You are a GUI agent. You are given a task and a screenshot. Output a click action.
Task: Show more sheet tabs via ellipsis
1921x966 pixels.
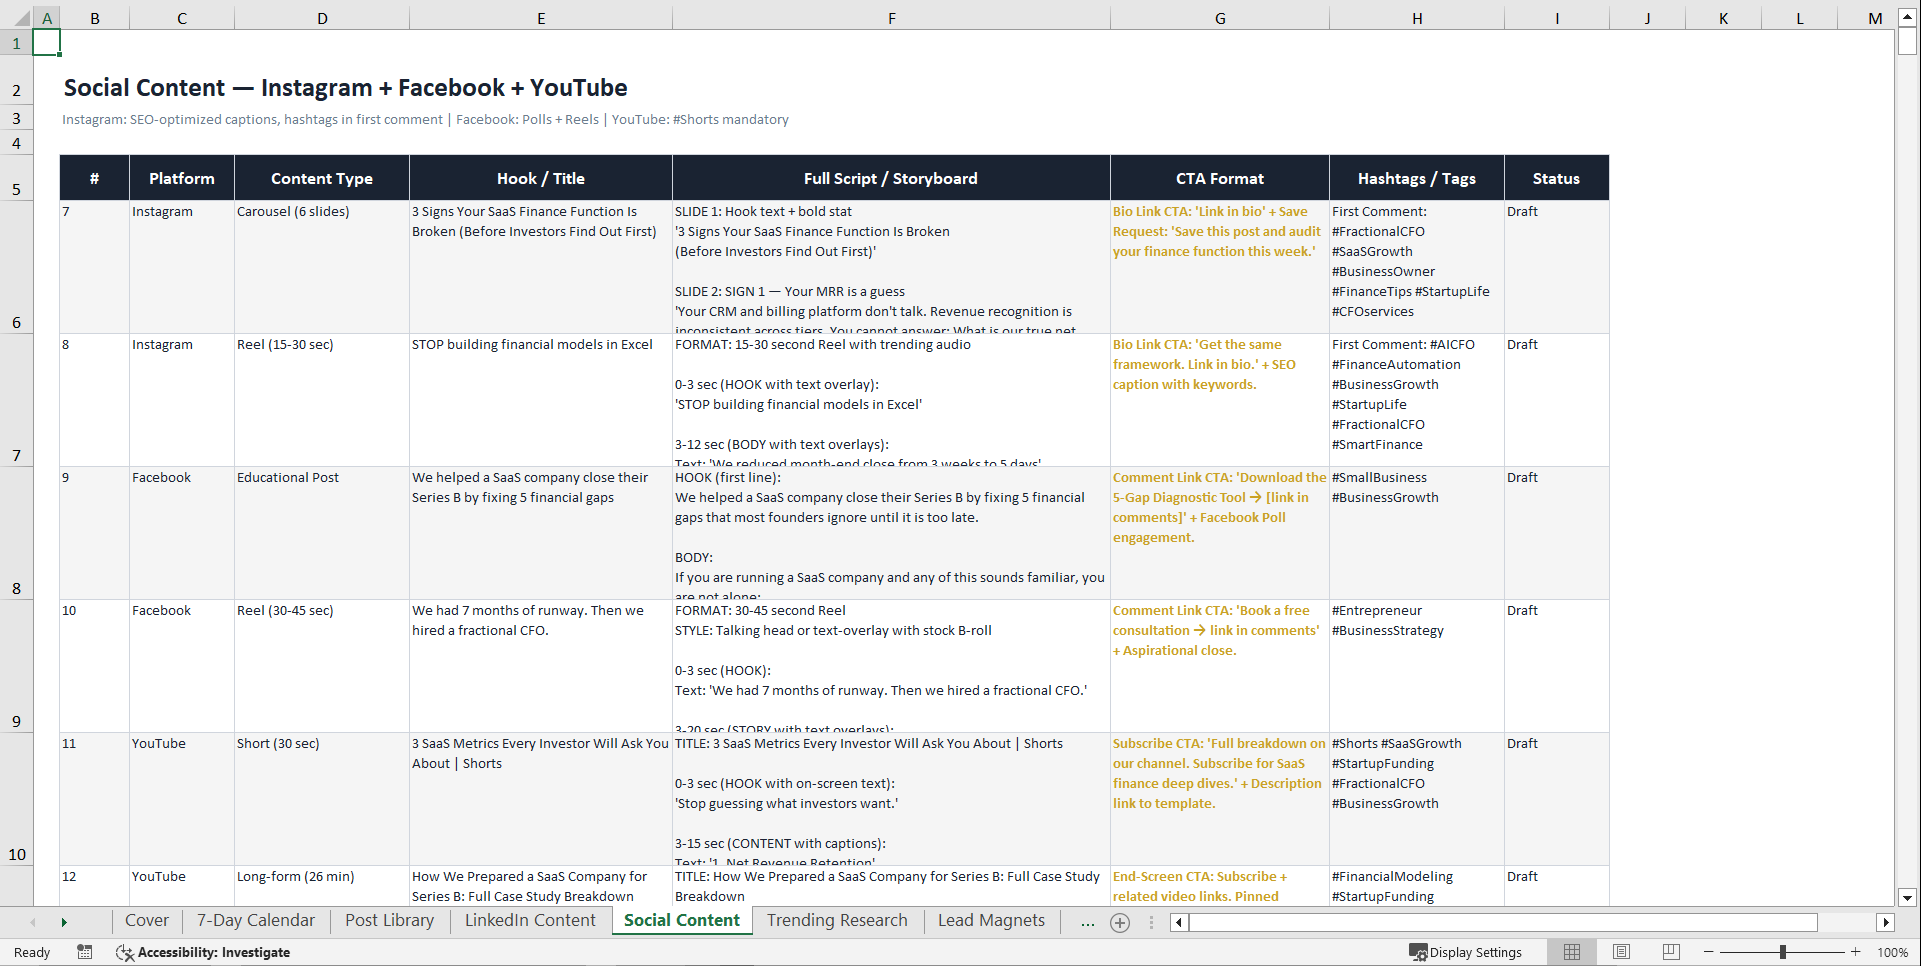coord(1088,922)
